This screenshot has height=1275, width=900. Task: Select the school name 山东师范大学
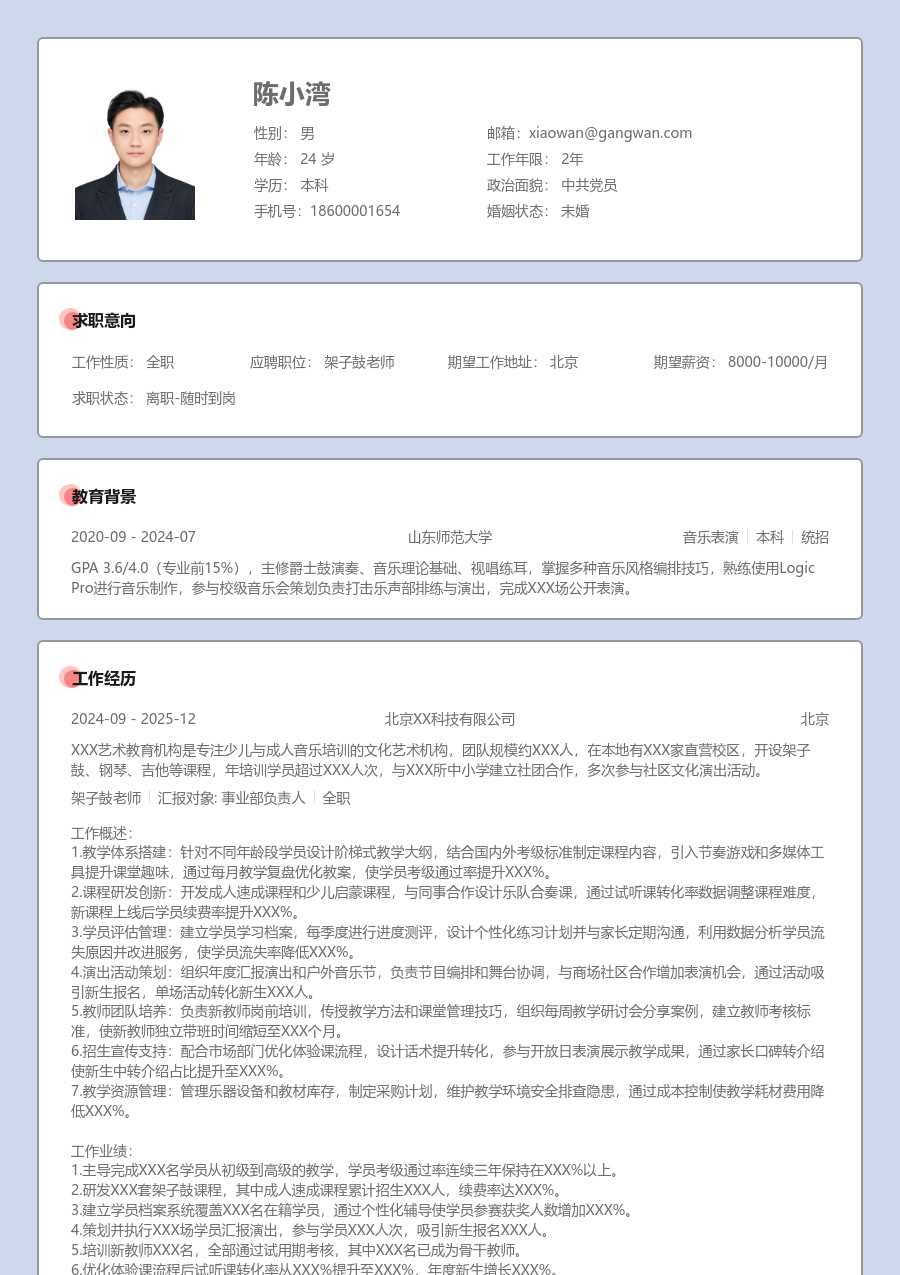click(x=450, y=537)
